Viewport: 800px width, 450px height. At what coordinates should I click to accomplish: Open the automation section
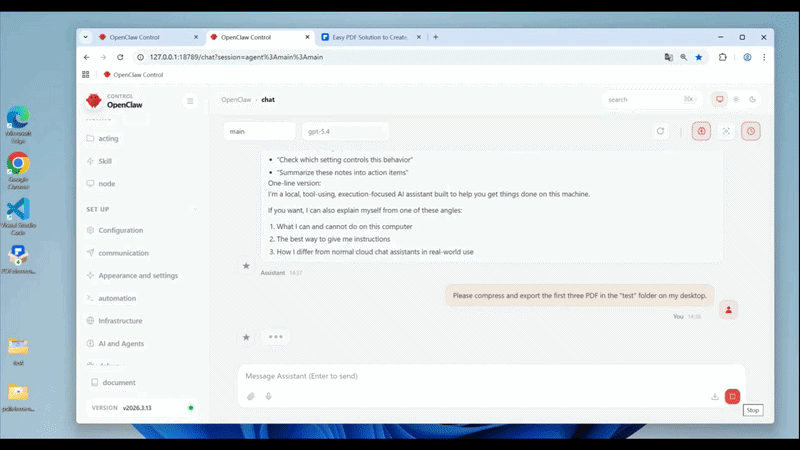coord(117,298)
